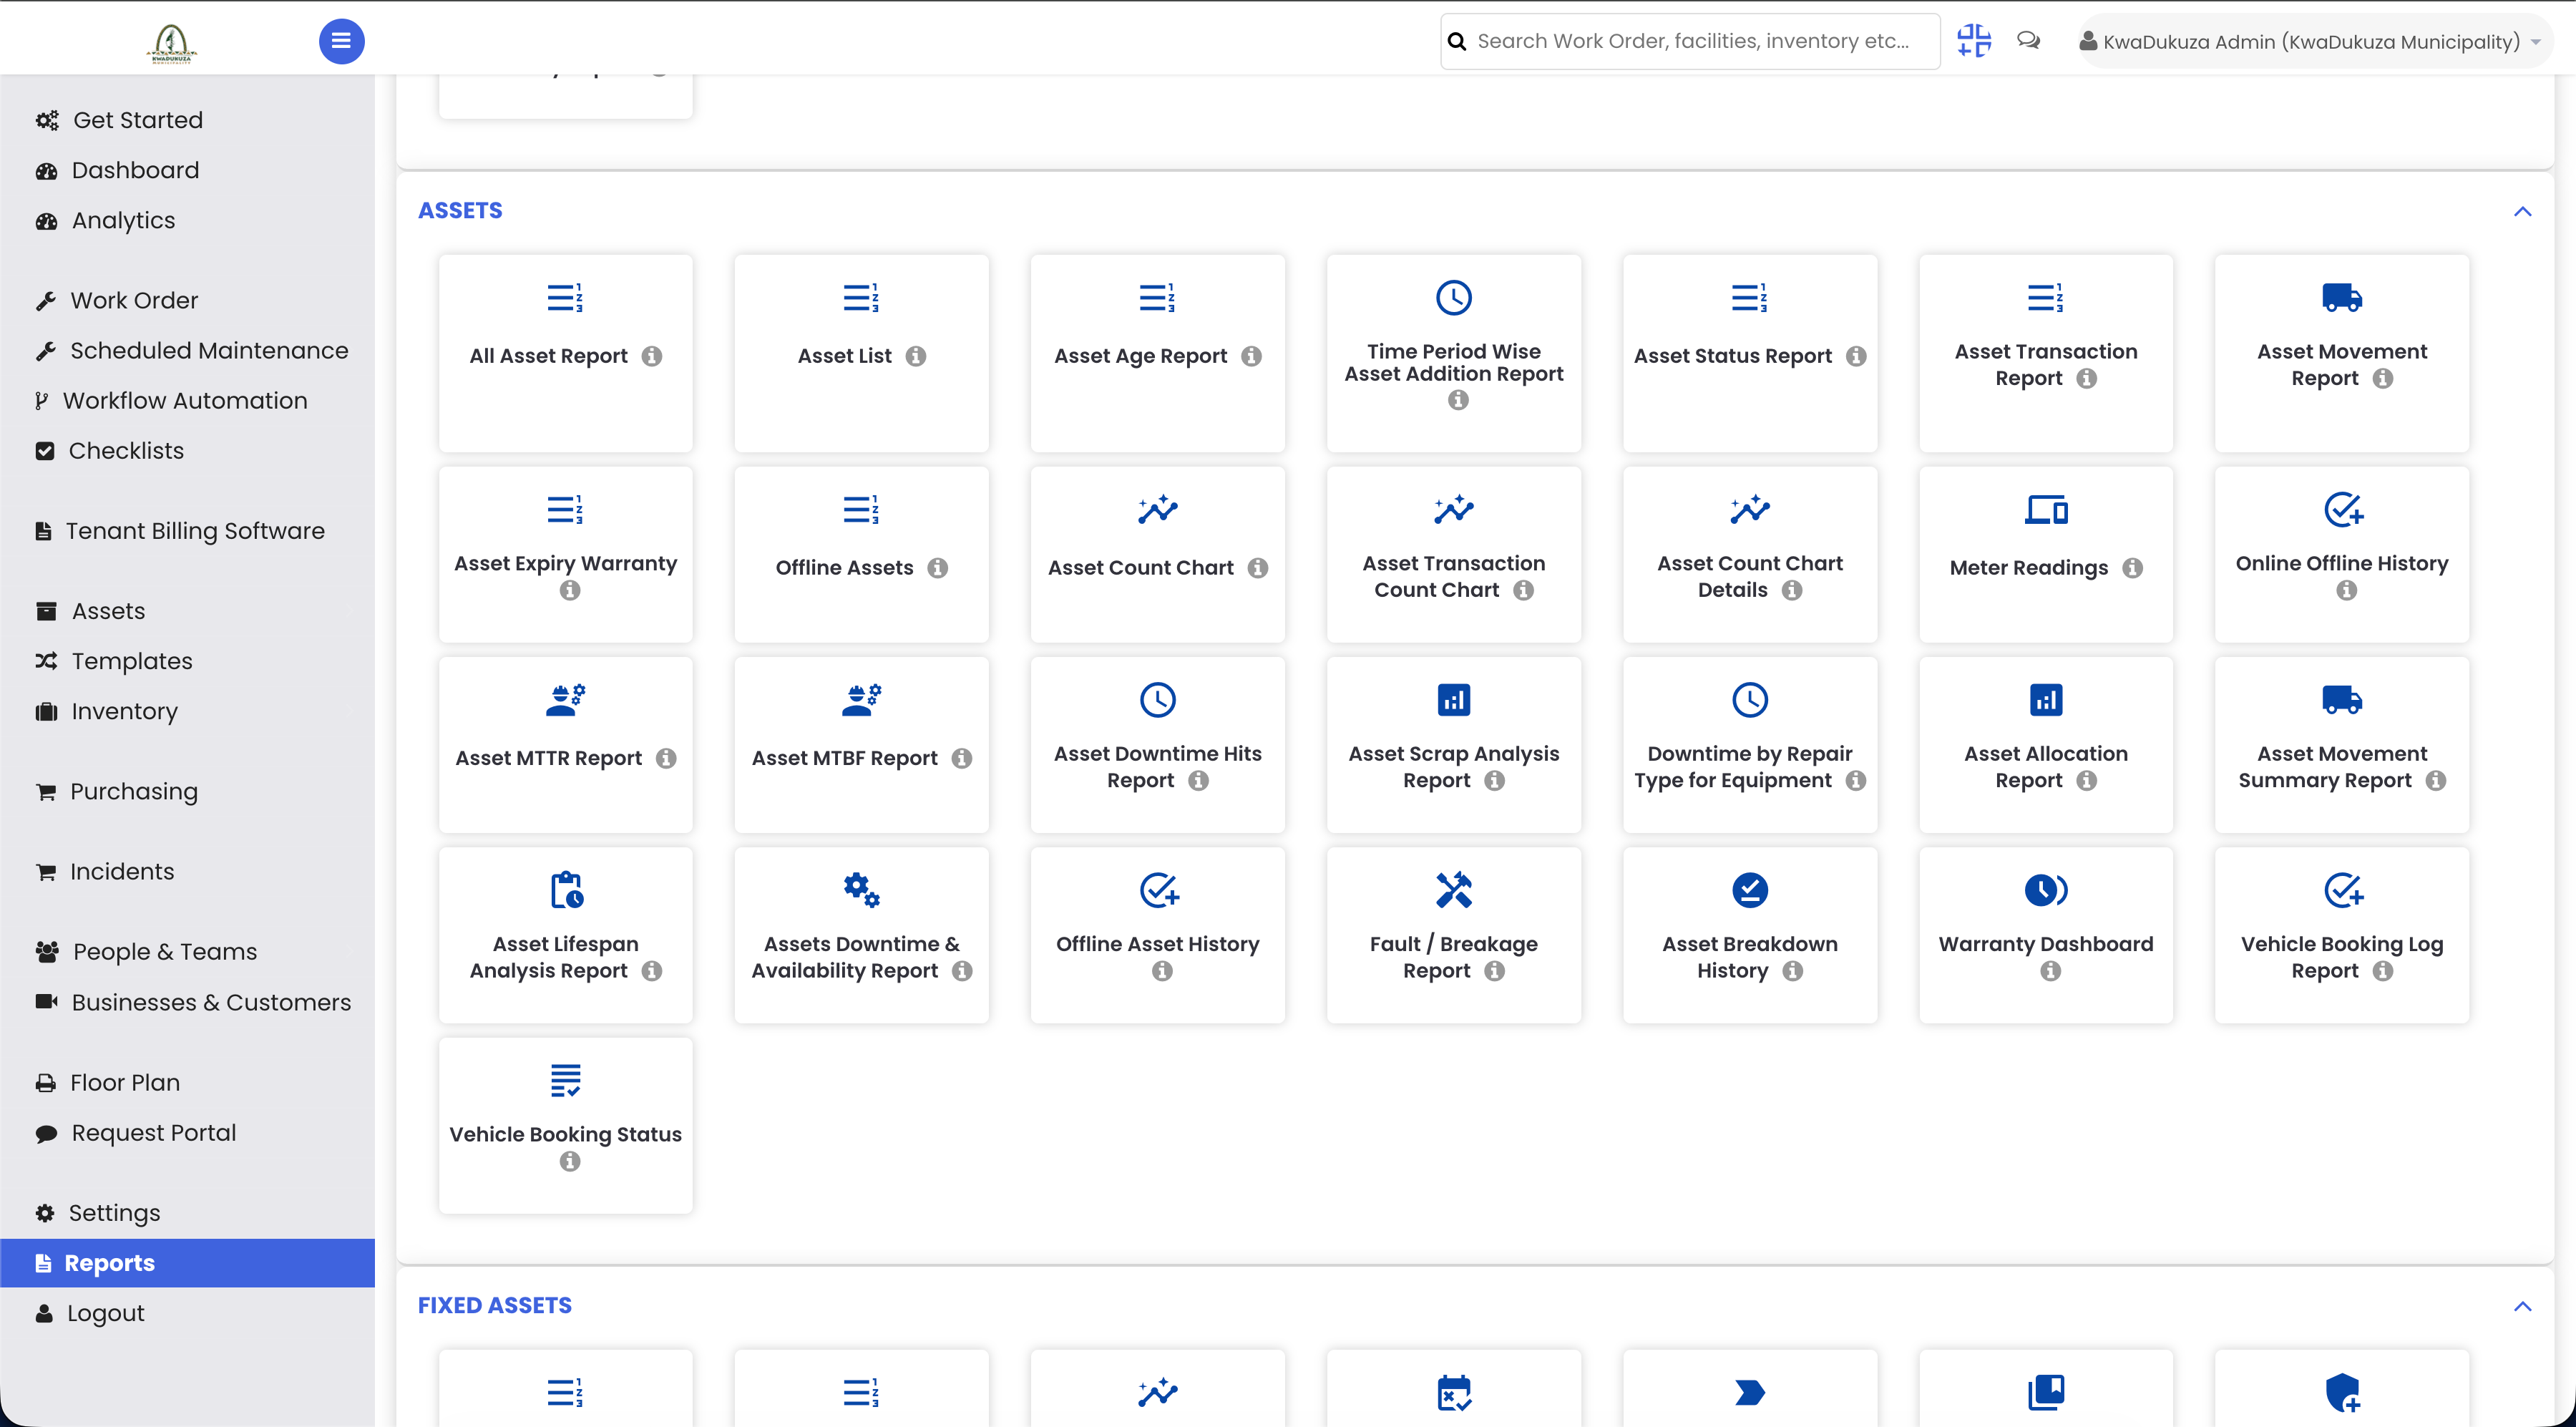2576x1427 pixels.
Task: Show info for Meter Readings report
Action: (x=2132, y=568)
